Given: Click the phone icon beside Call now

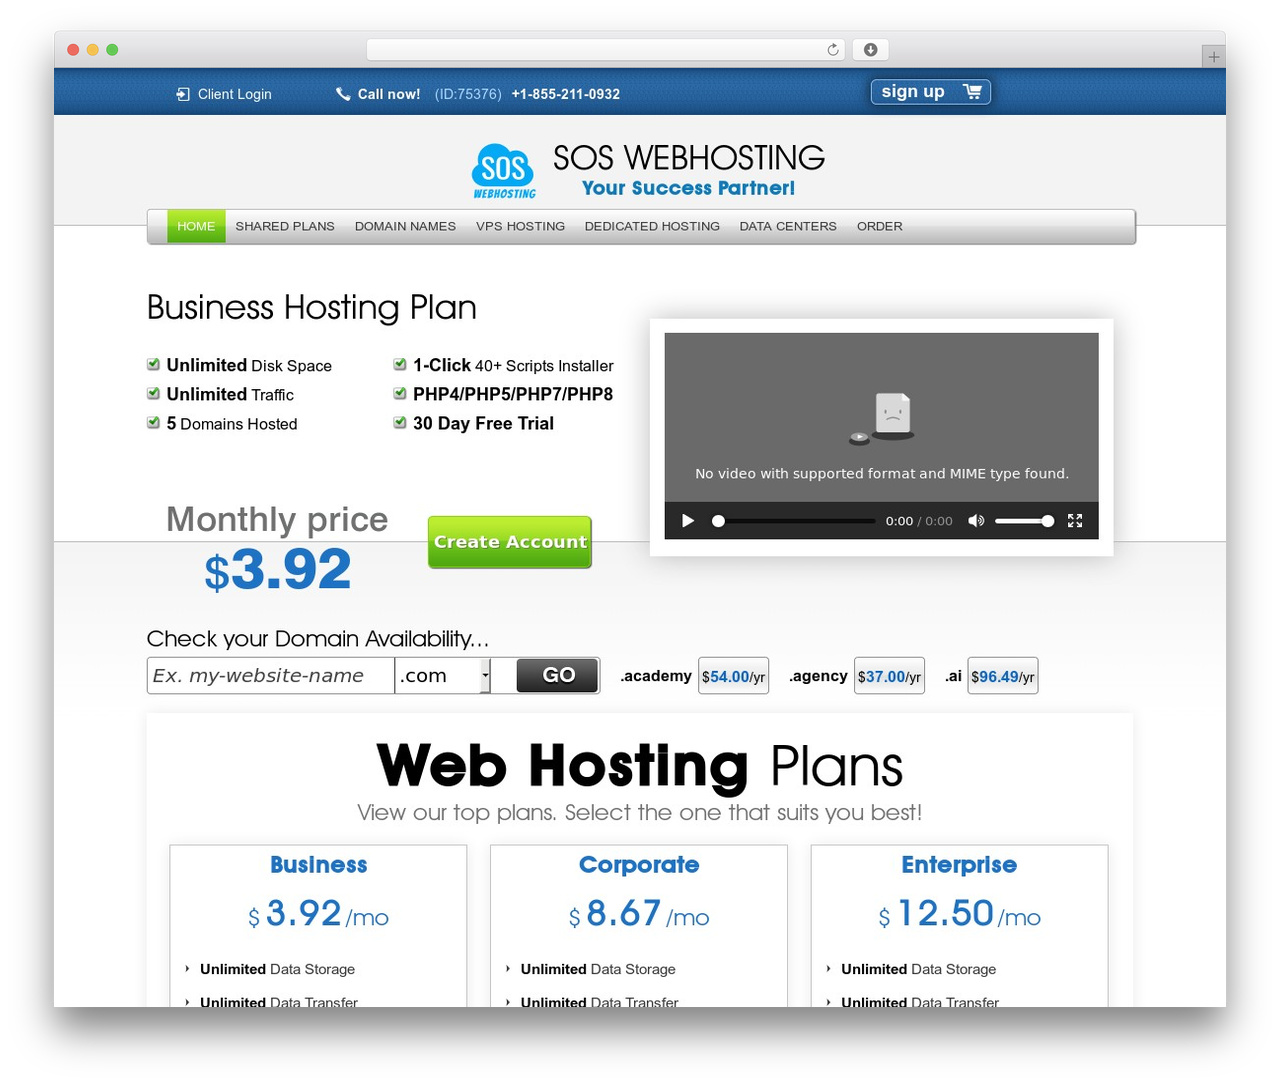Looking at the screenshot, I should 343,94.
